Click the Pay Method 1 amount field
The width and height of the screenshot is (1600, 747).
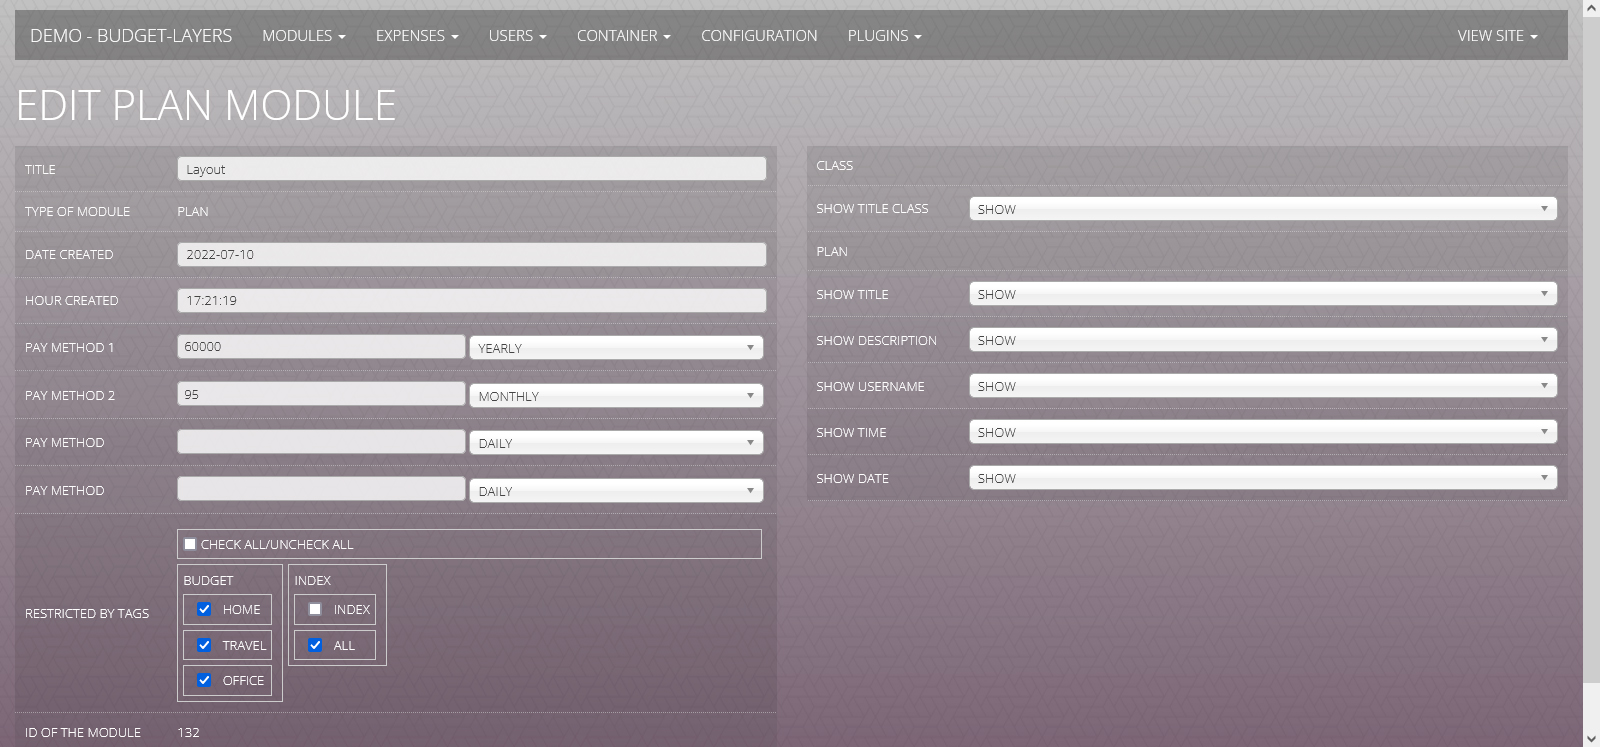point(321,347)
